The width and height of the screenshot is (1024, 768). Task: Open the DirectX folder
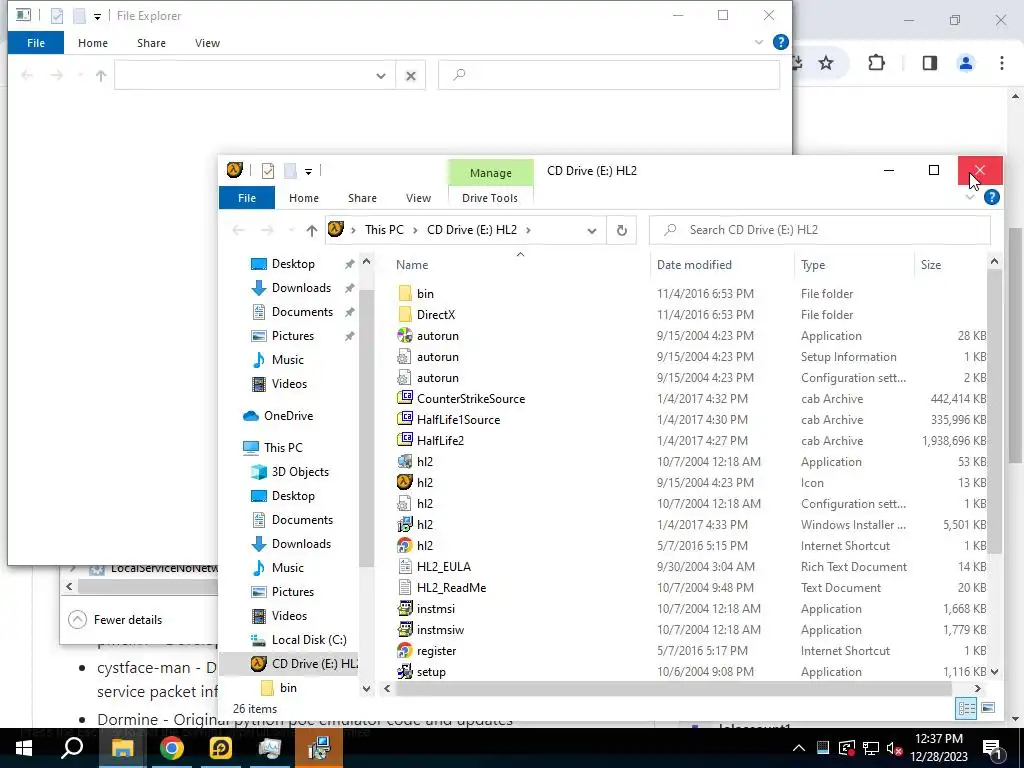pos(436,315)
